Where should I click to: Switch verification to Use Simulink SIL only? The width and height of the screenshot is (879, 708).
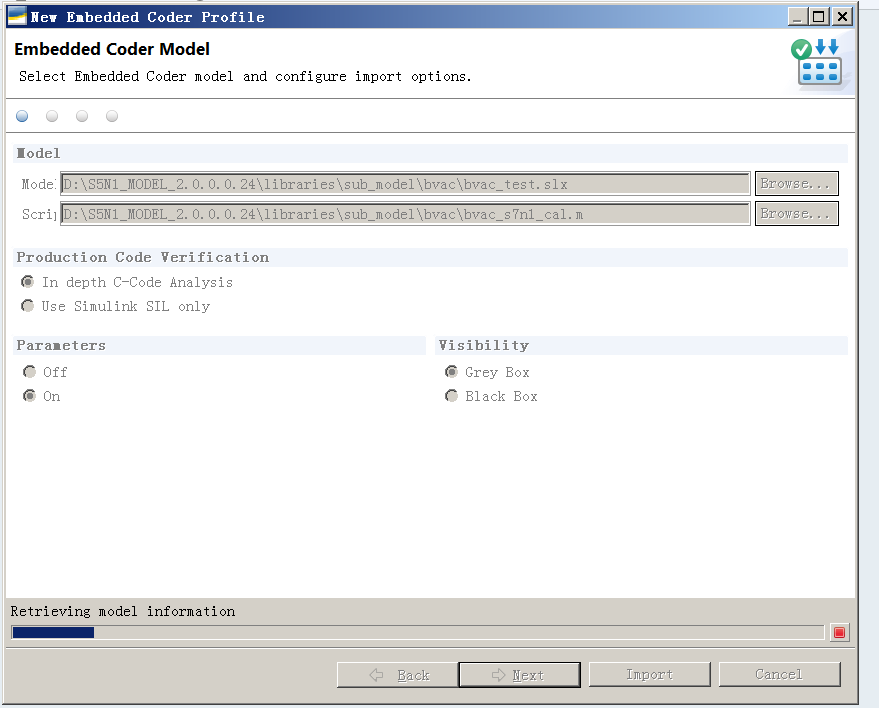28,305
